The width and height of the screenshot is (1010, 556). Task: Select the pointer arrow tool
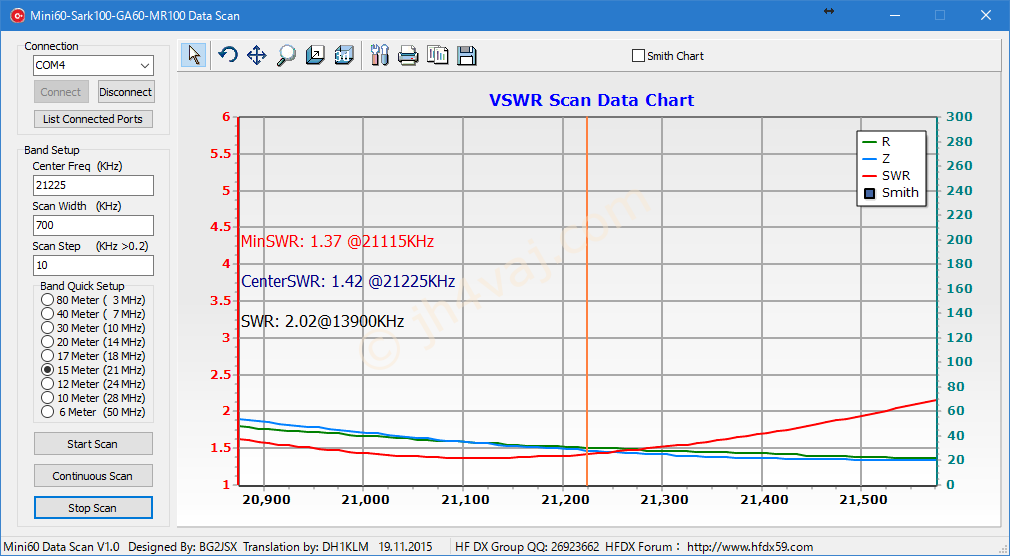[194, 55]
